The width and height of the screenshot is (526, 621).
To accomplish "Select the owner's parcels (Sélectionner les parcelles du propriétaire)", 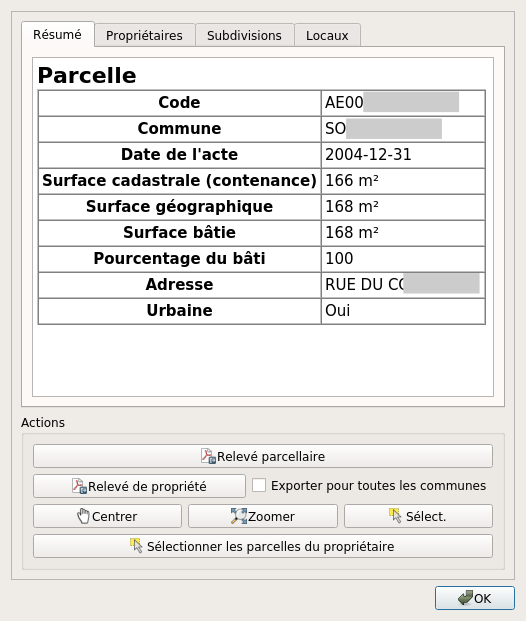I will coord(263,546).
